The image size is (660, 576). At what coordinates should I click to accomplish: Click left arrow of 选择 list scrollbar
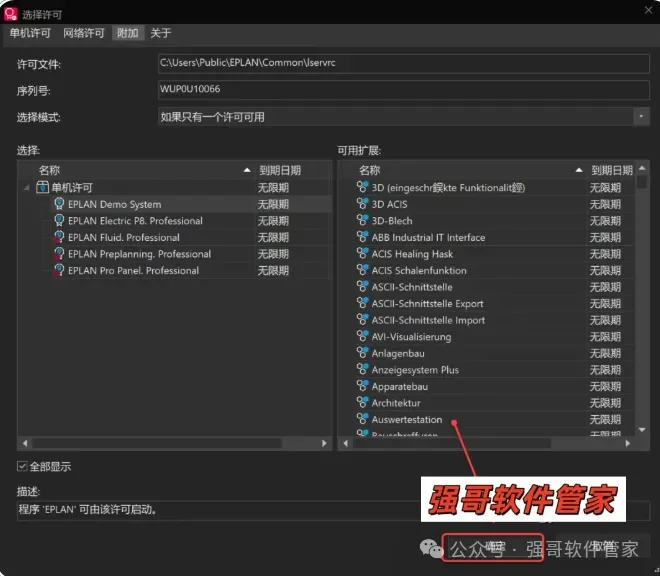[x=25, y=443]
